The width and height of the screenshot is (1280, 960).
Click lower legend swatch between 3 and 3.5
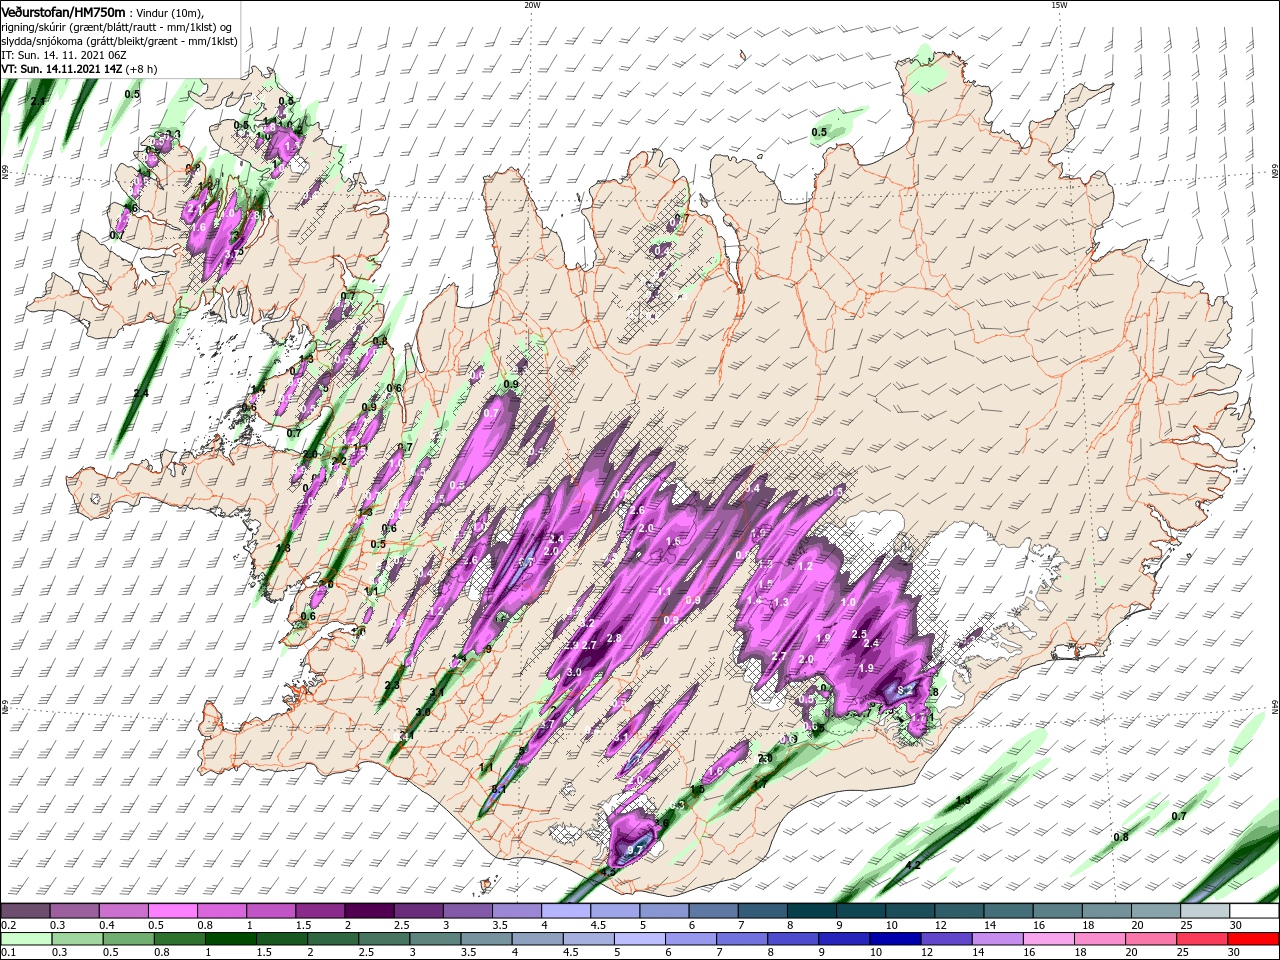click(434, 939)
